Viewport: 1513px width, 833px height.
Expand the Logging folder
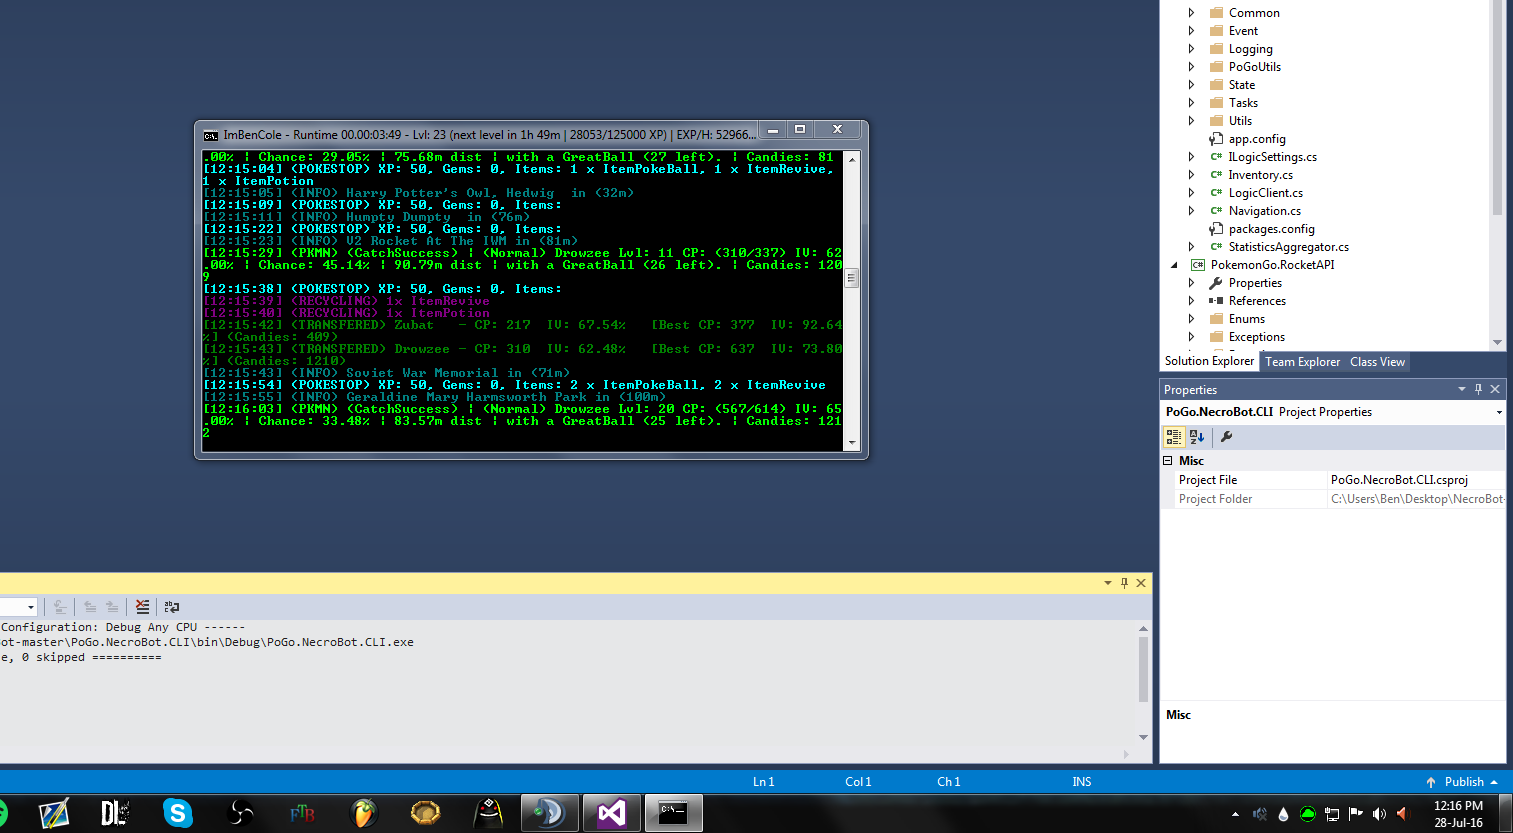1191,49
